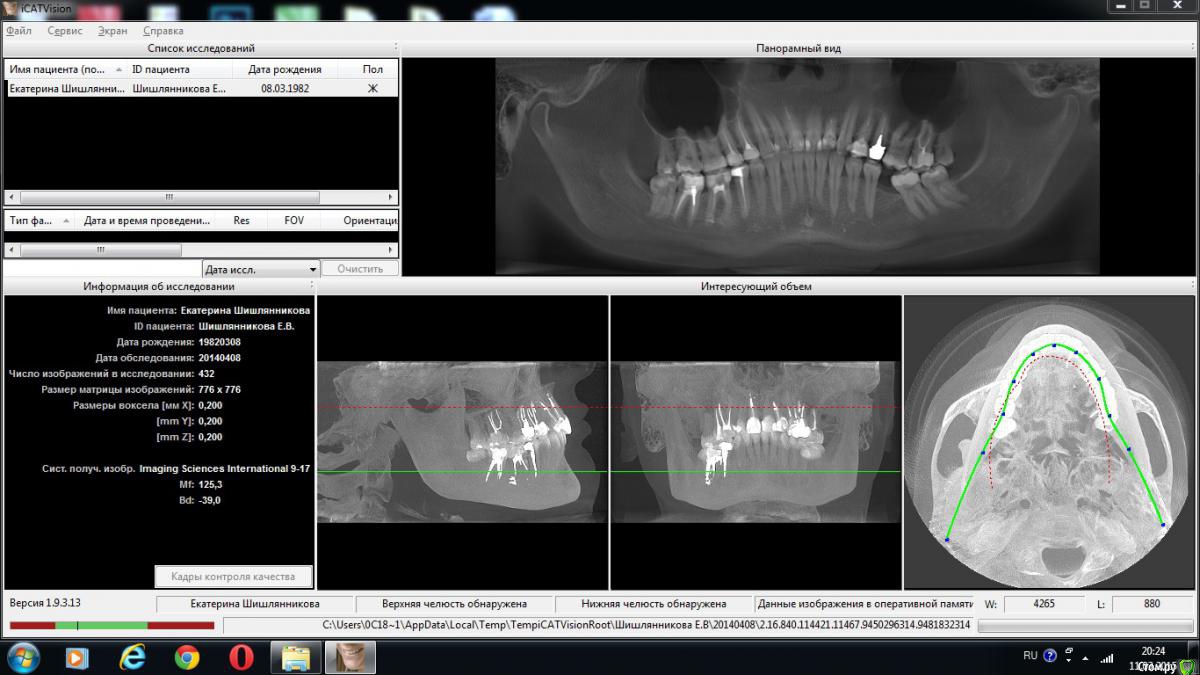Open the Файл menu

point(18,31)
